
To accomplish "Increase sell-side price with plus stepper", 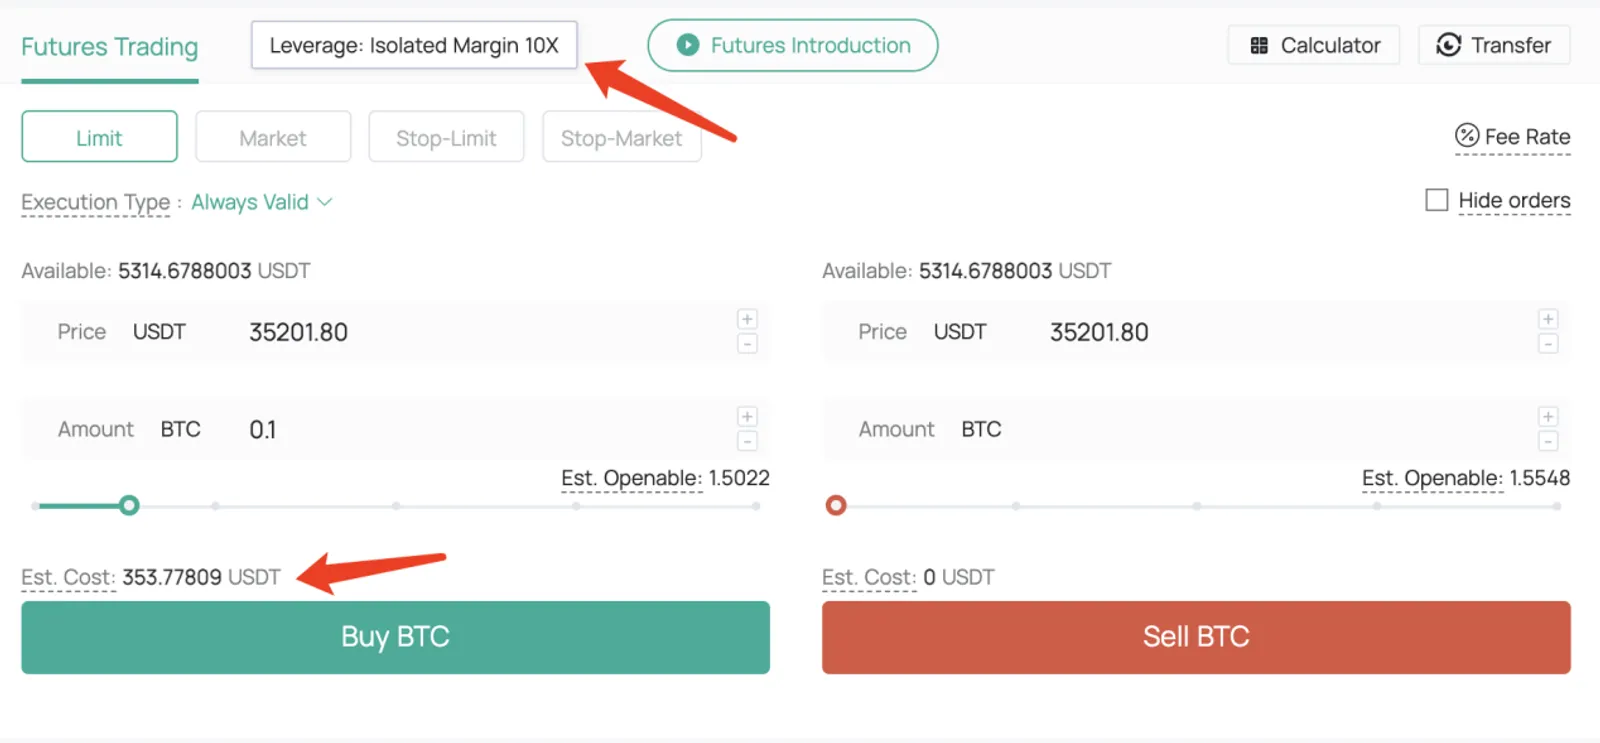I will pos(1548,319).
